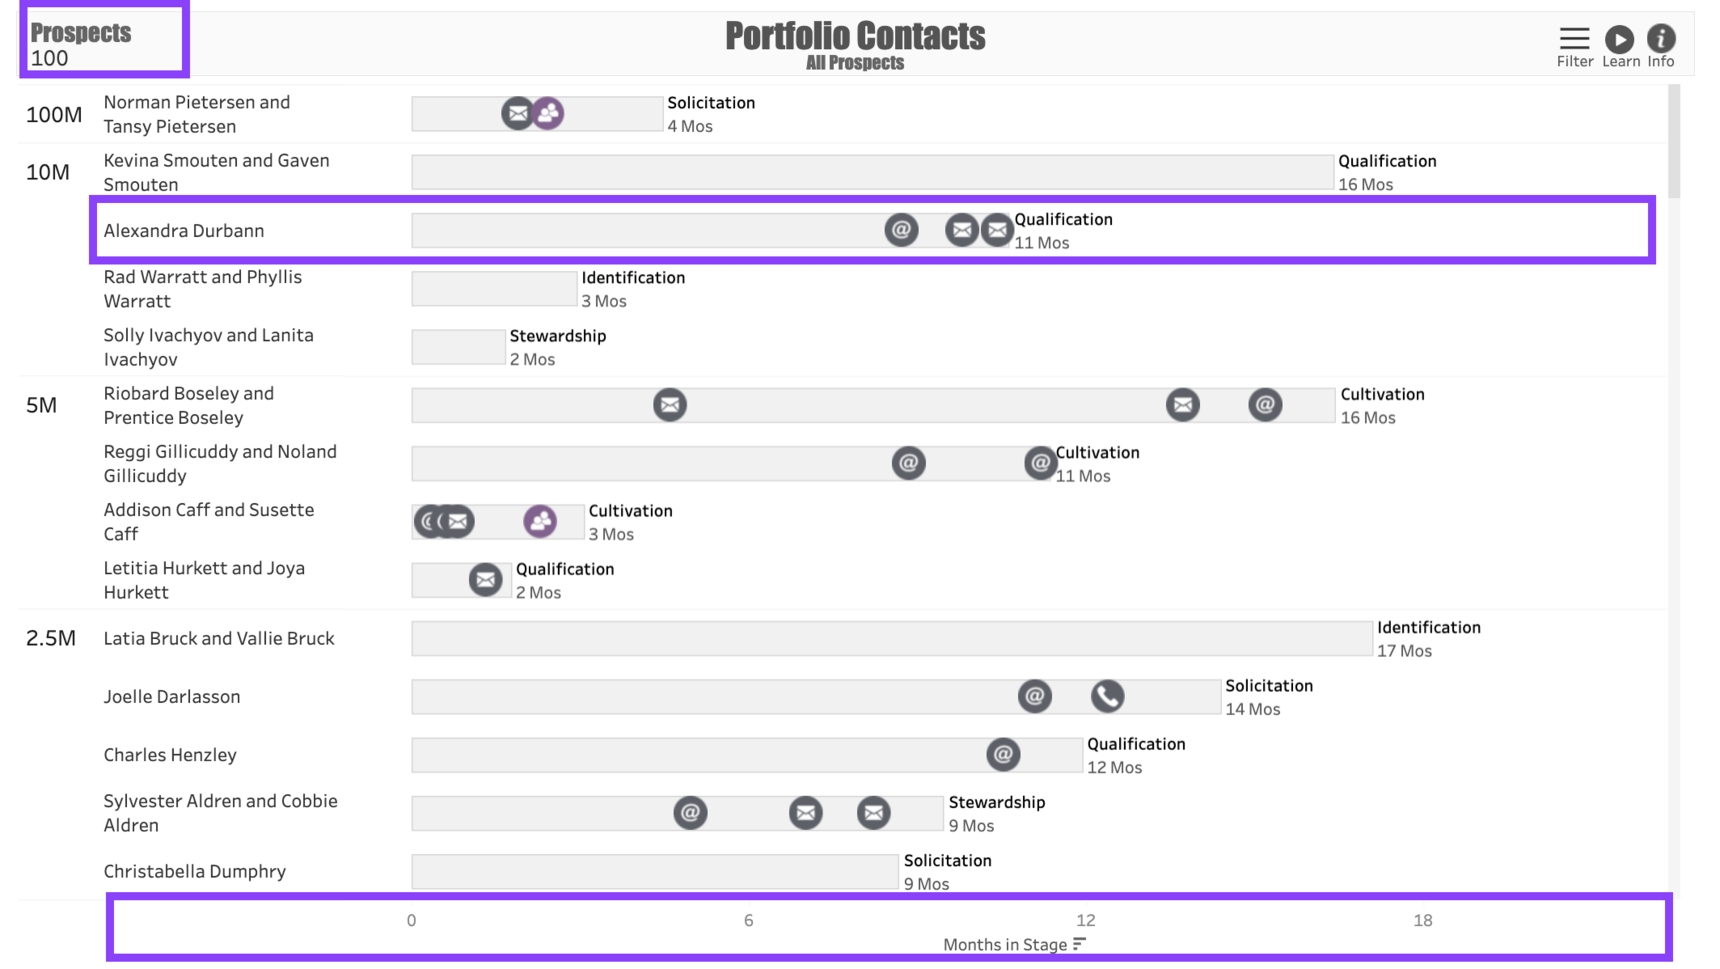1720x969 pixels.
Task: Click the meeting icon on Norman Pietersen's bar
Action: click(x=548, y=113)
